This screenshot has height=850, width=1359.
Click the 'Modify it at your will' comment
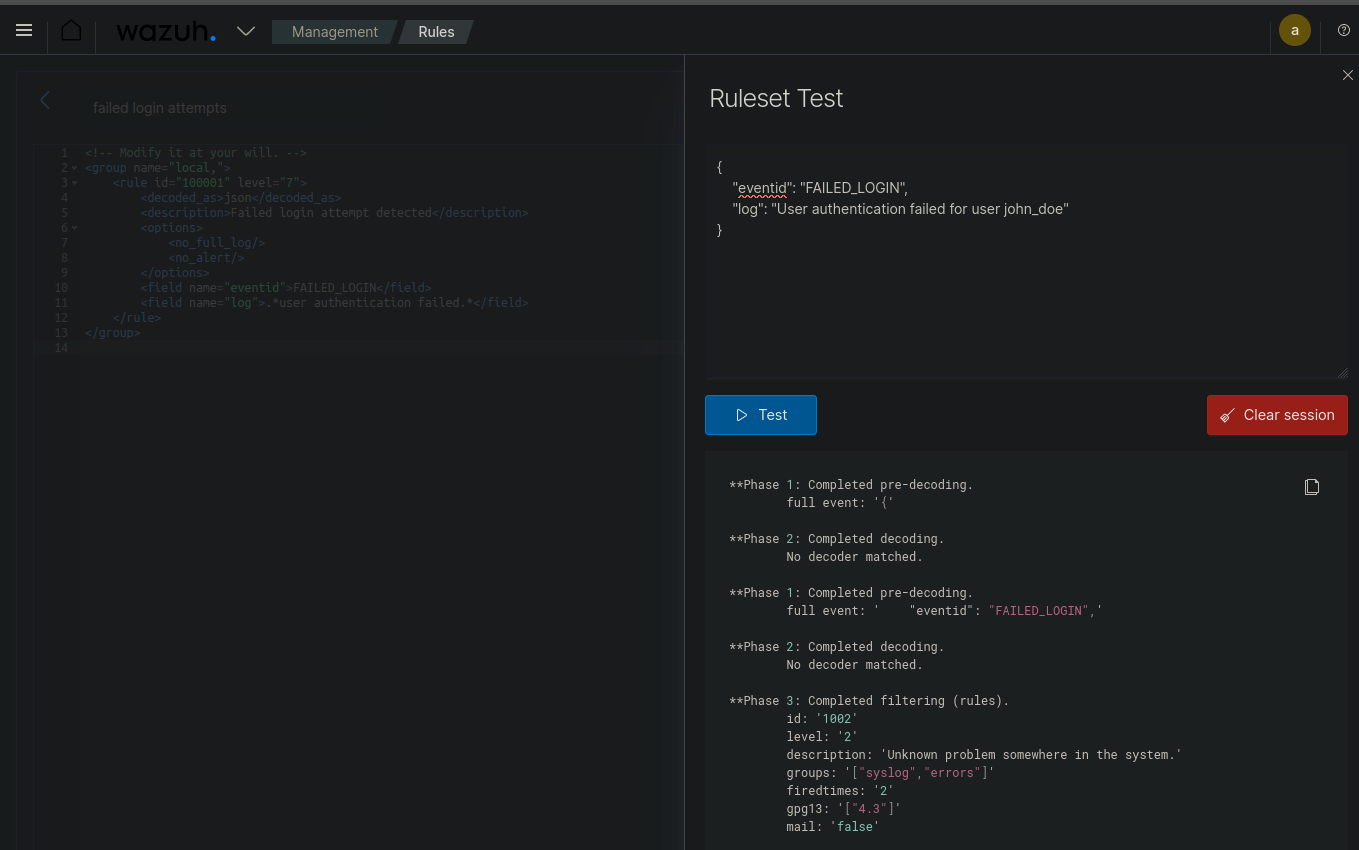pos(196,153)
